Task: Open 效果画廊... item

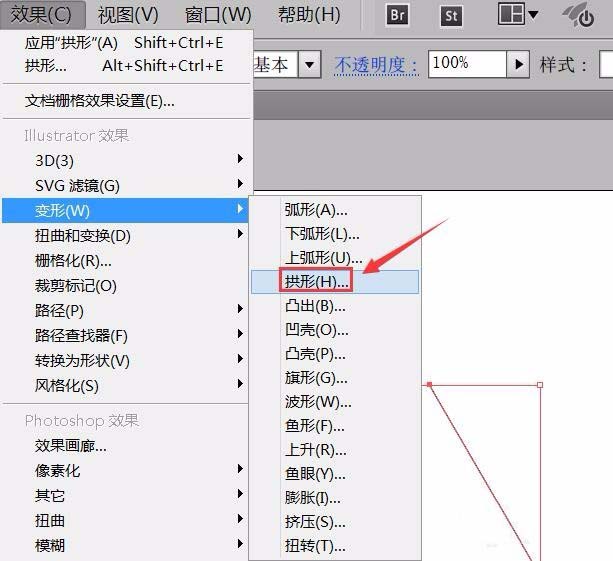Action: click(126, 445)
